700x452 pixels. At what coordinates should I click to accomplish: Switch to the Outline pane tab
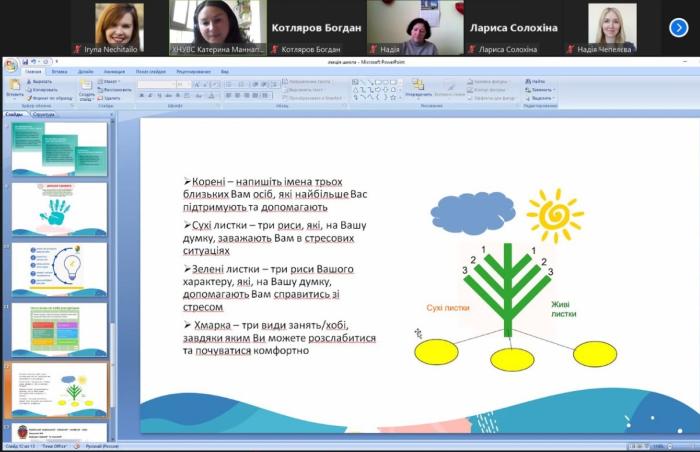pyautogui.click(x=44, y=115)
